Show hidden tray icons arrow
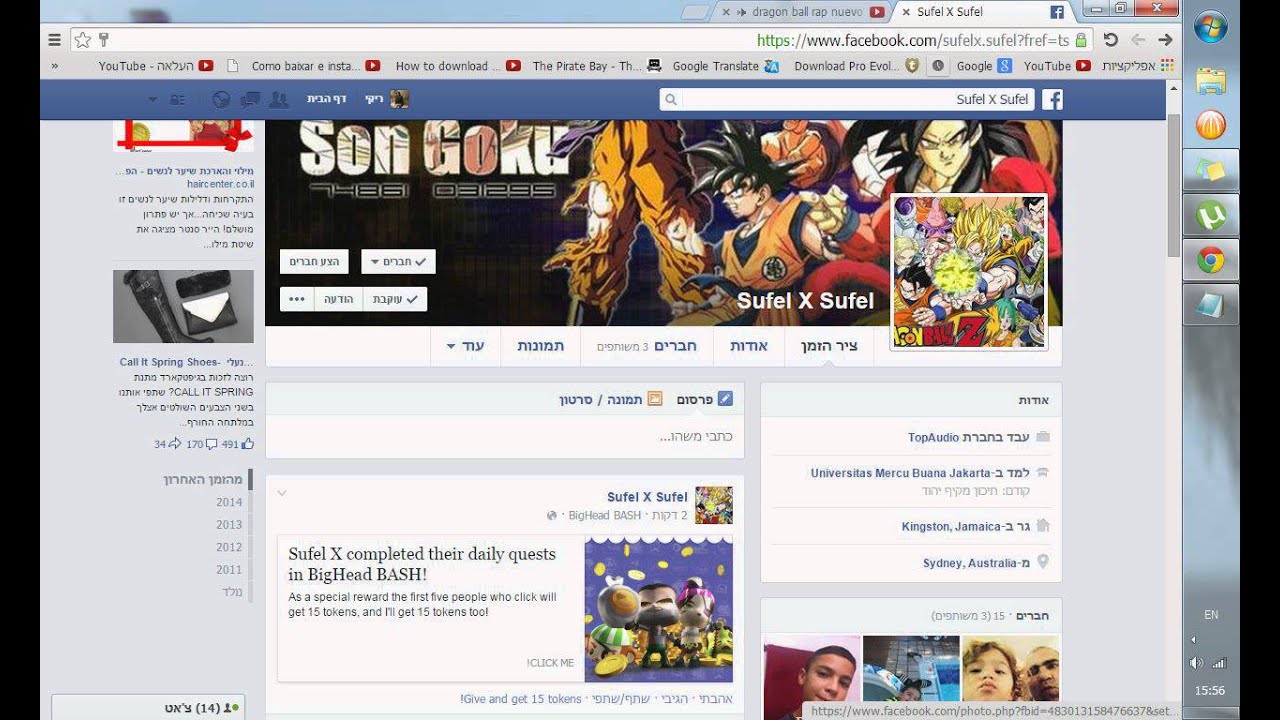The height and width of the screenshot is (720, 1280). point(1193,639)
